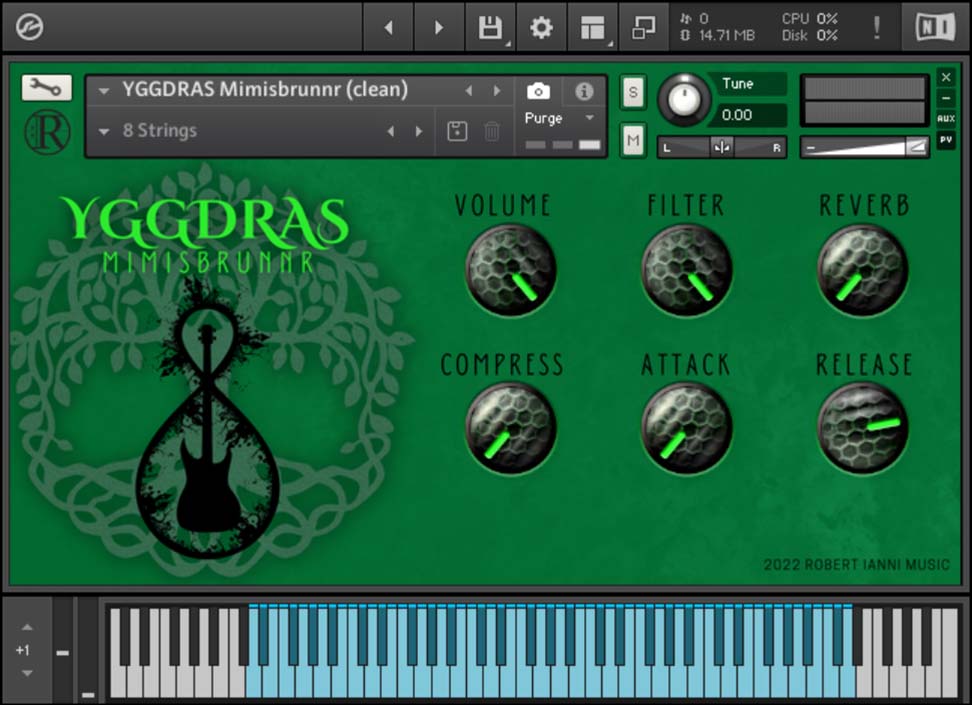Click the 14.71 MB memory readout
The image size is (972, 705).
pyautogui.click(x=727, y=35)
